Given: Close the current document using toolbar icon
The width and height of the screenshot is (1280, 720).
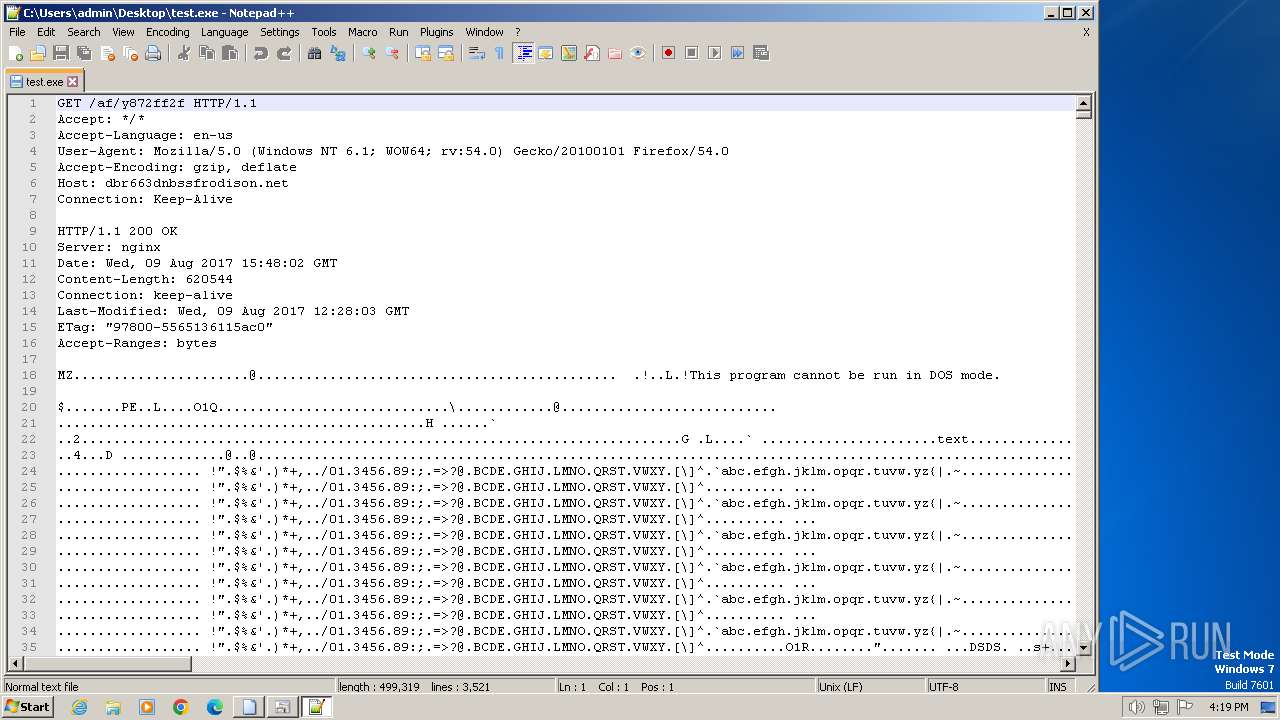Looking at the screenshot, I should (x=107, y=53).
